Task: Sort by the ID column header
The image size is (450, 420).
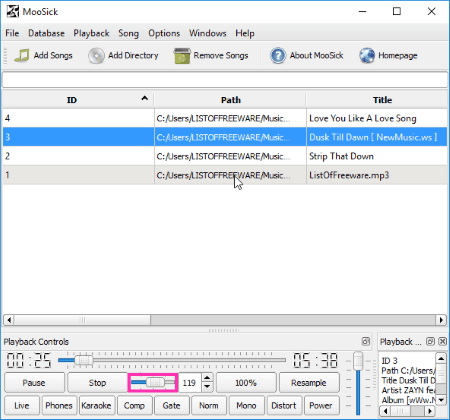Action: point(78,100)
